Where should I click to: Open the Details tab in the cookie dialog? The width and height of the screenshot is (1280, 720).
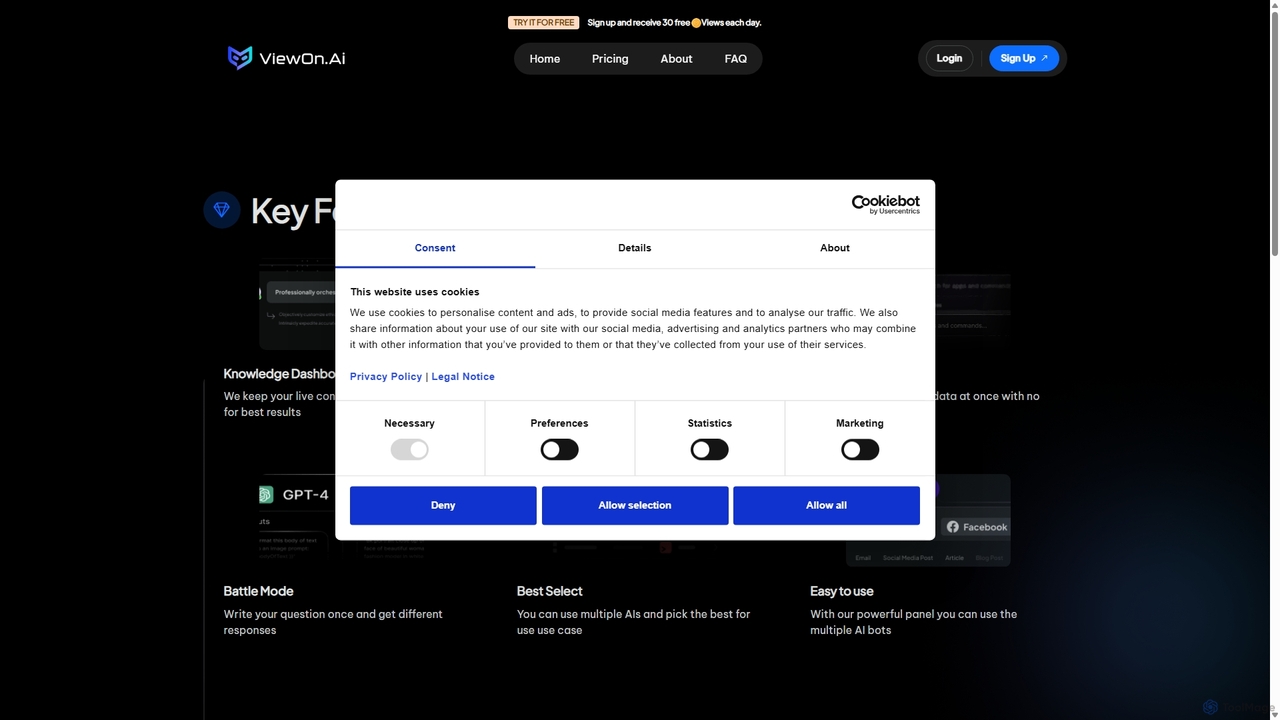pos(635,248)
